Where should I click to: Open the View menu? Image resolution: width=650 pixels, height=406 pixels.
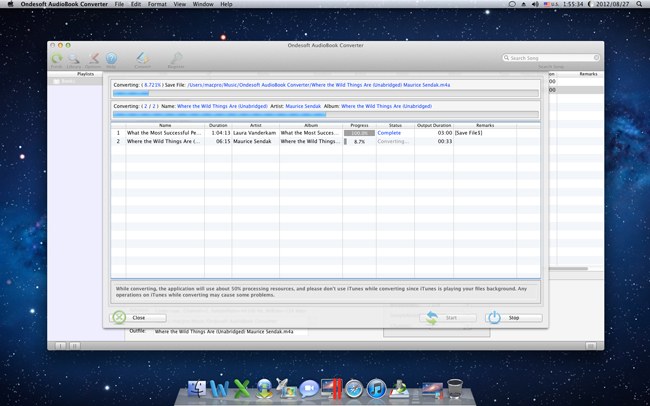[179, 4]
